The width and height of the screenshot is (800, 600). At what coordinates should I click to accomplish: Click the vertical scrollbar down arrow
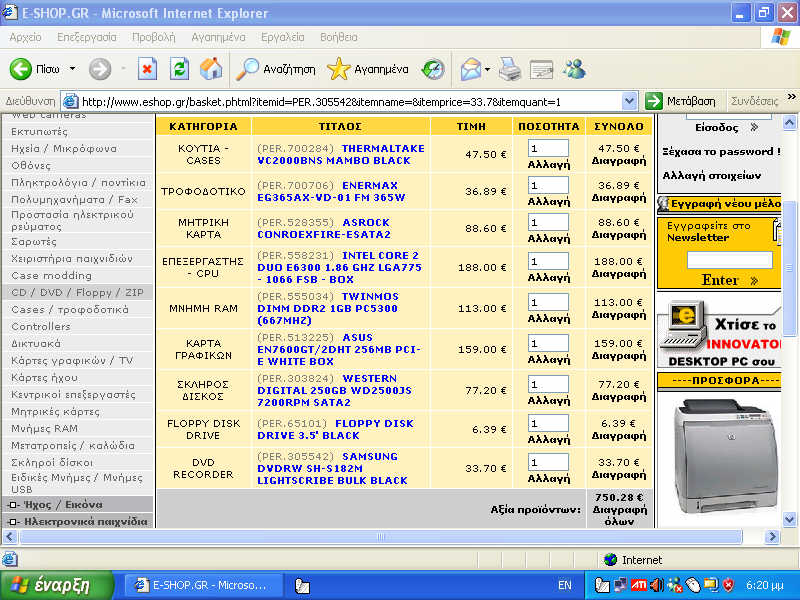[789, 520]
